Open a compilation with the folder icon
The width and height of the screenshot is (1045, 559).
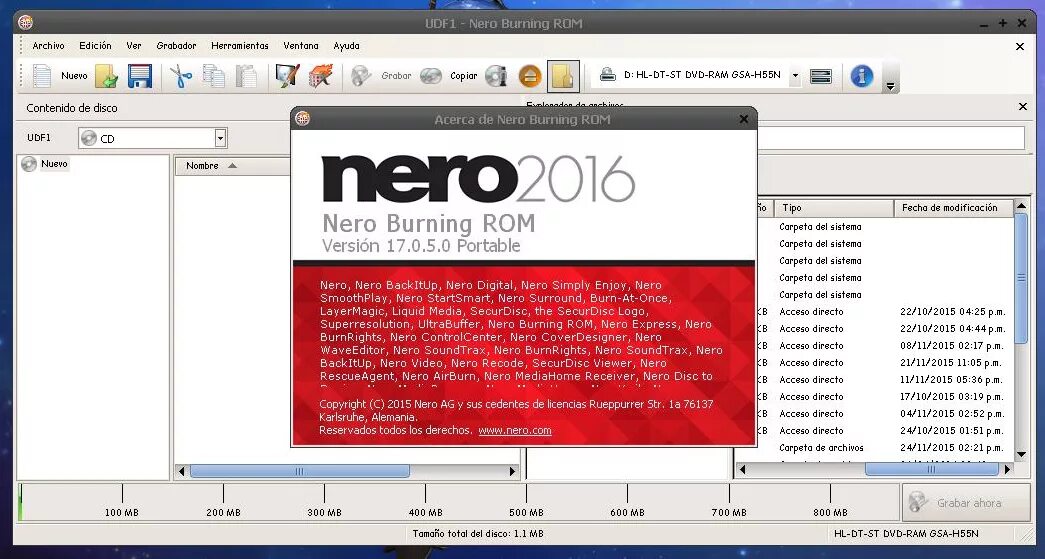pos(107,76)
